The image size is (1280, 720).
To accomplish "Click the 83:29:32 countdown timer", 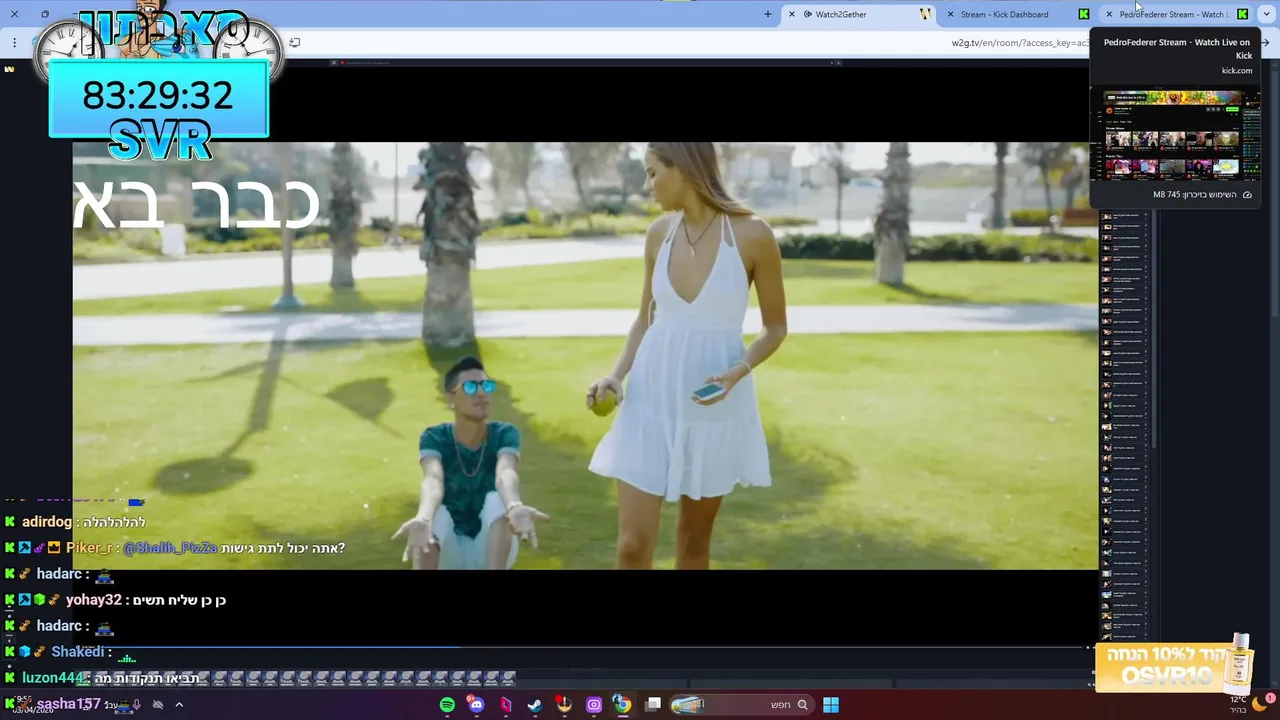I will point(158,96).
